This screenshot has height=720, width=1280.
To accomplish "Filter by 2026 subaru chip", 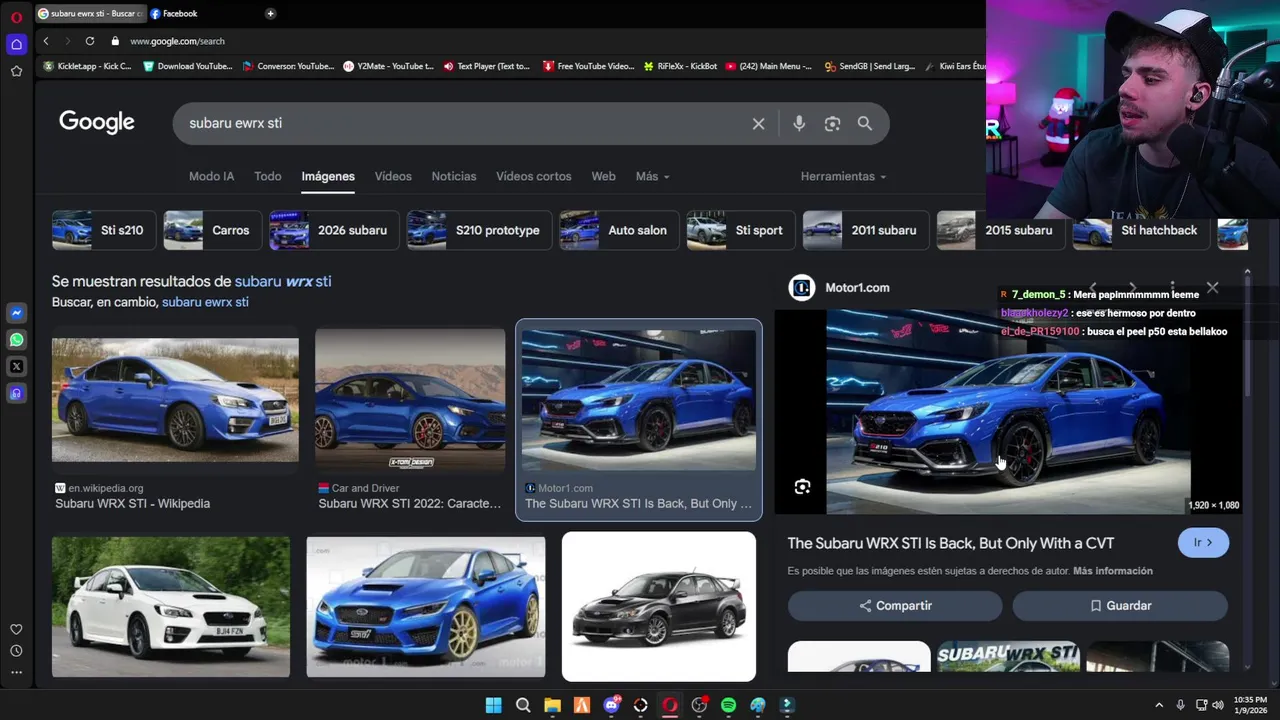I will click(334, 230).
